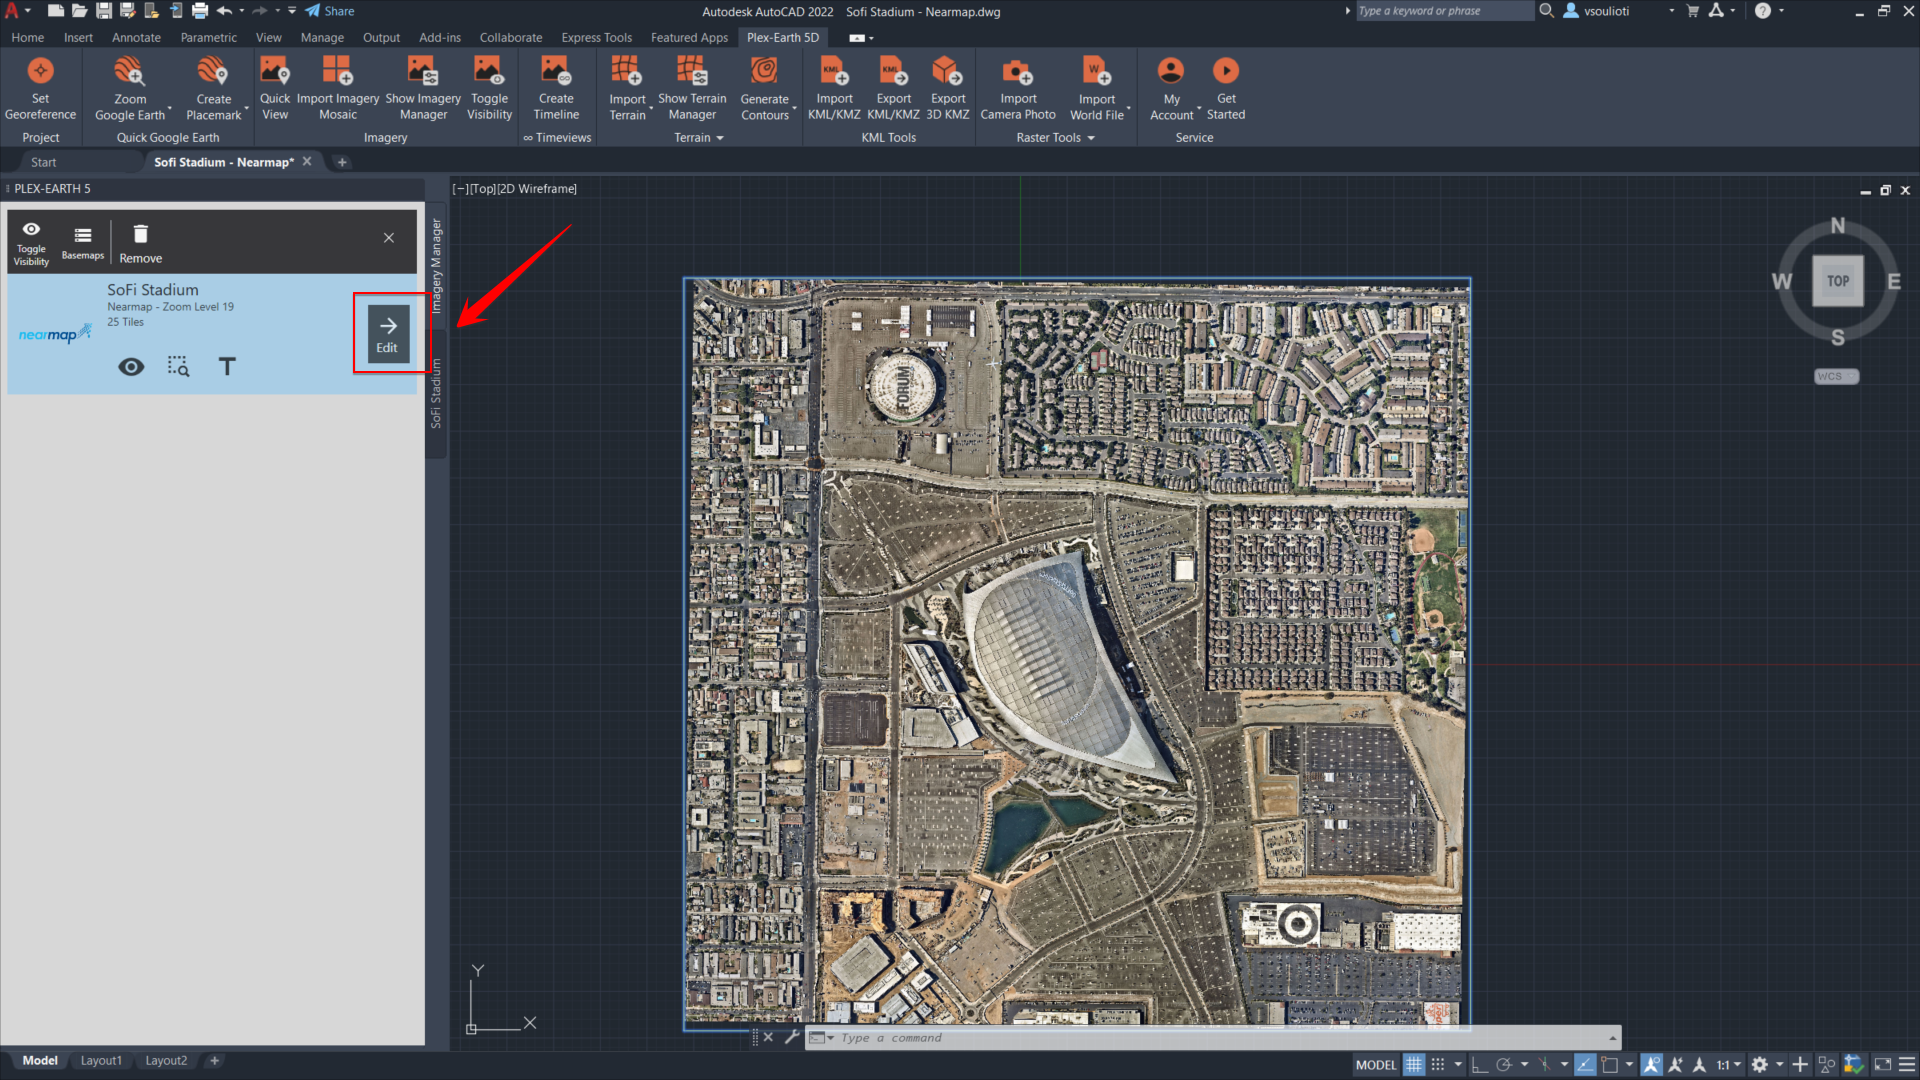
Task: Click Import Imagery Mosaic
Action: (338, 88)
